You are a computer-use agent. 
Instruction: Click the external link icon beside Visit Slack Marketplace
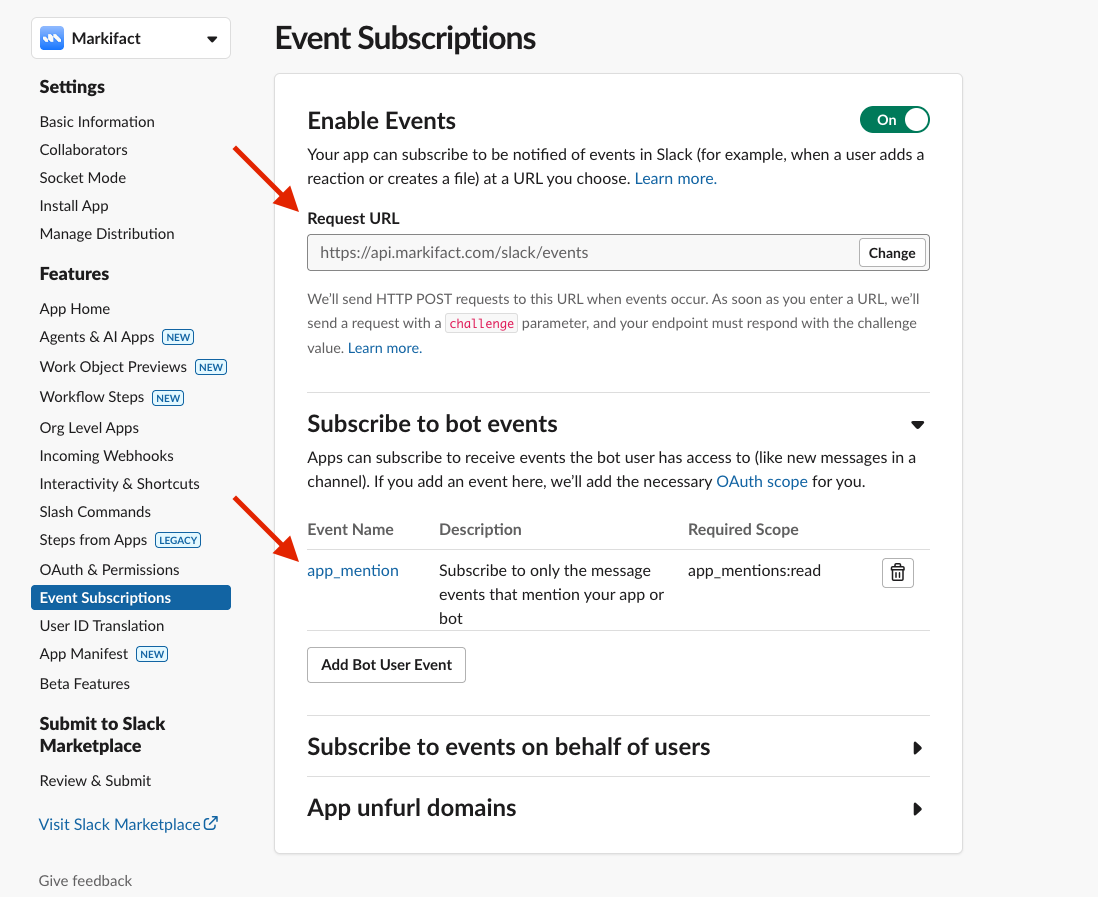(x=209, y=823)
